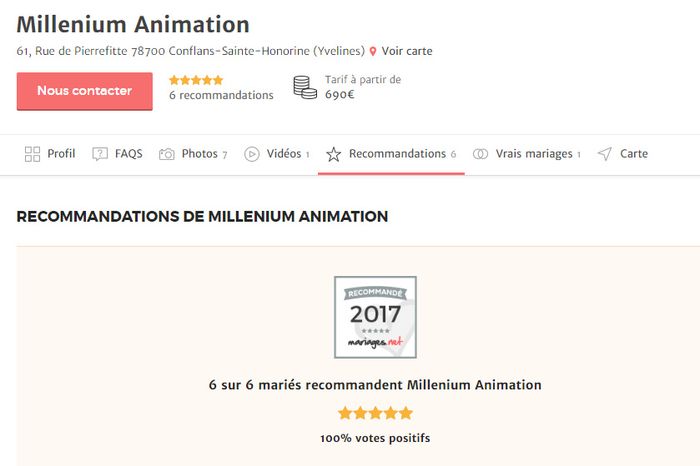Image resolution: width=700 pixels, height=466 pixels.
Task: Open the Voir carte link
Action: 407,51
